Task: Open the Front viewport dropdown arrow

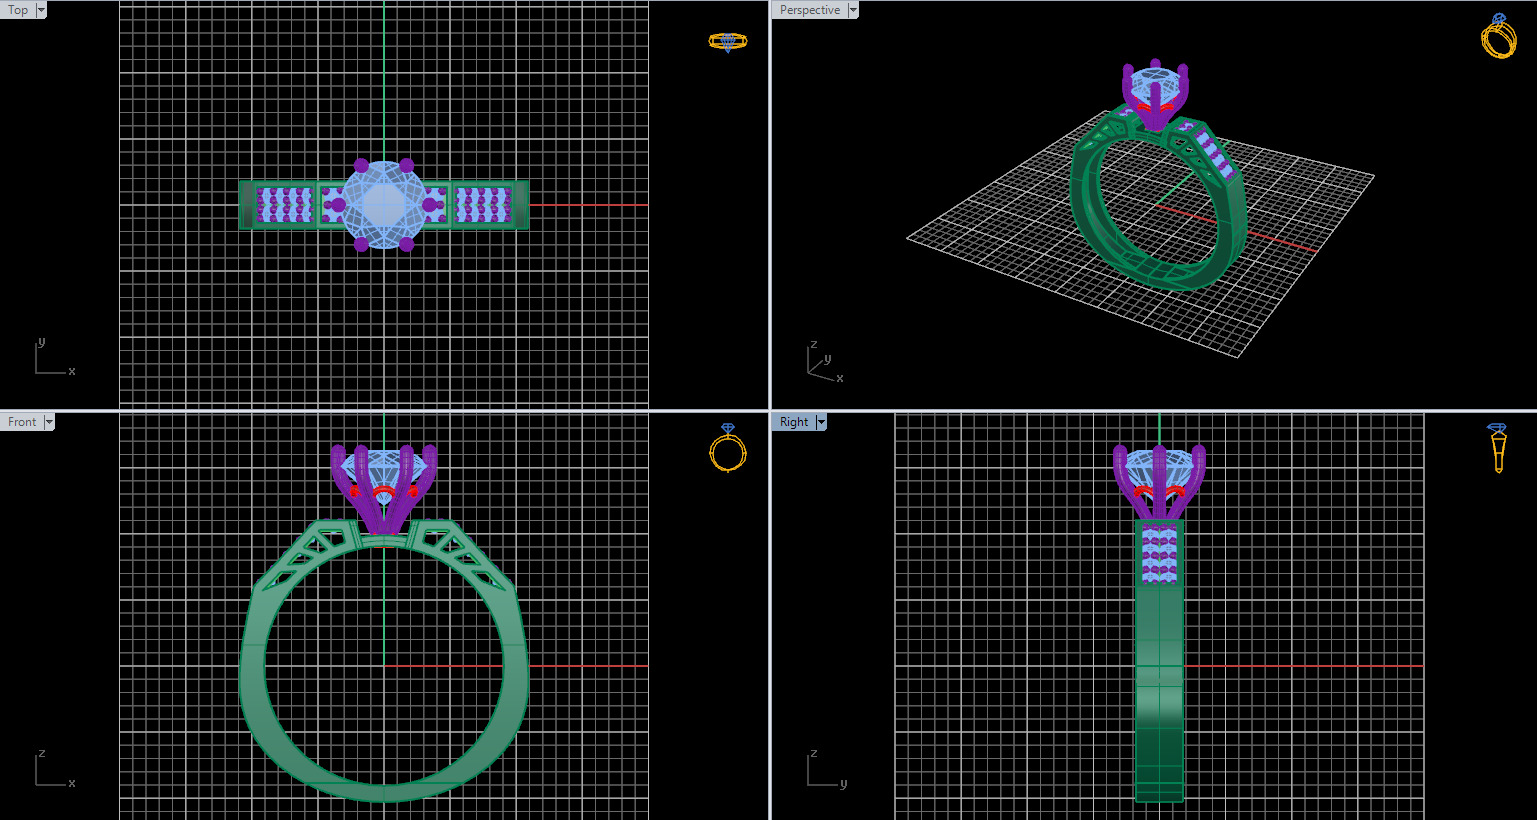Action: (49, 422)
